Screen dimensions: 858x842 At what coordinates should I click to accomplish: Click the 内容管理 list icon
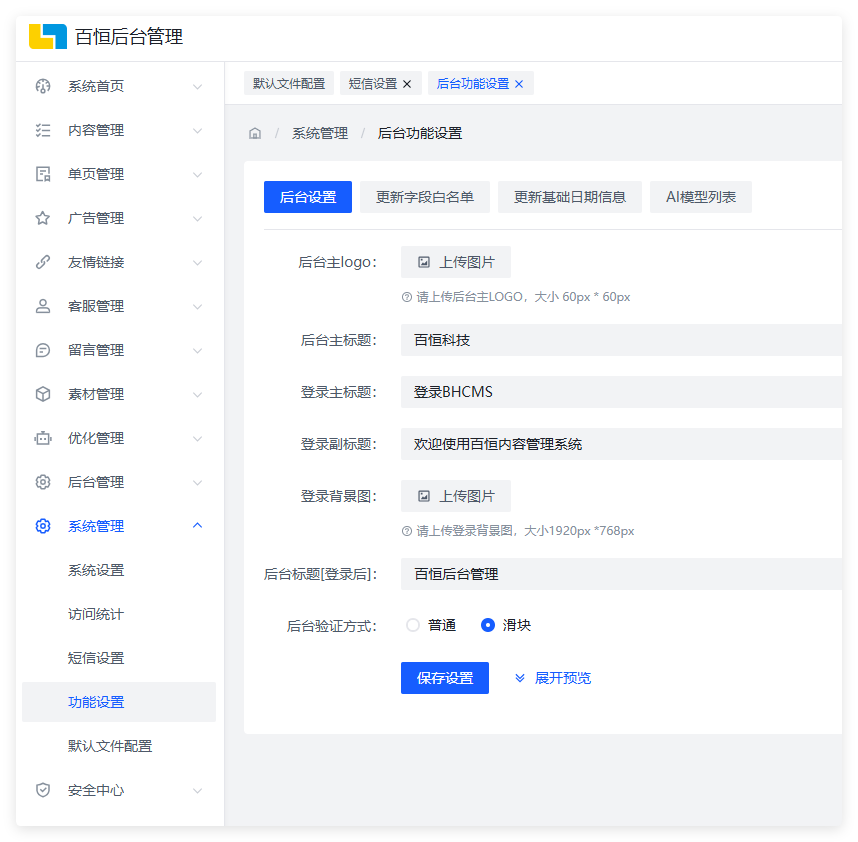[42, 130]
